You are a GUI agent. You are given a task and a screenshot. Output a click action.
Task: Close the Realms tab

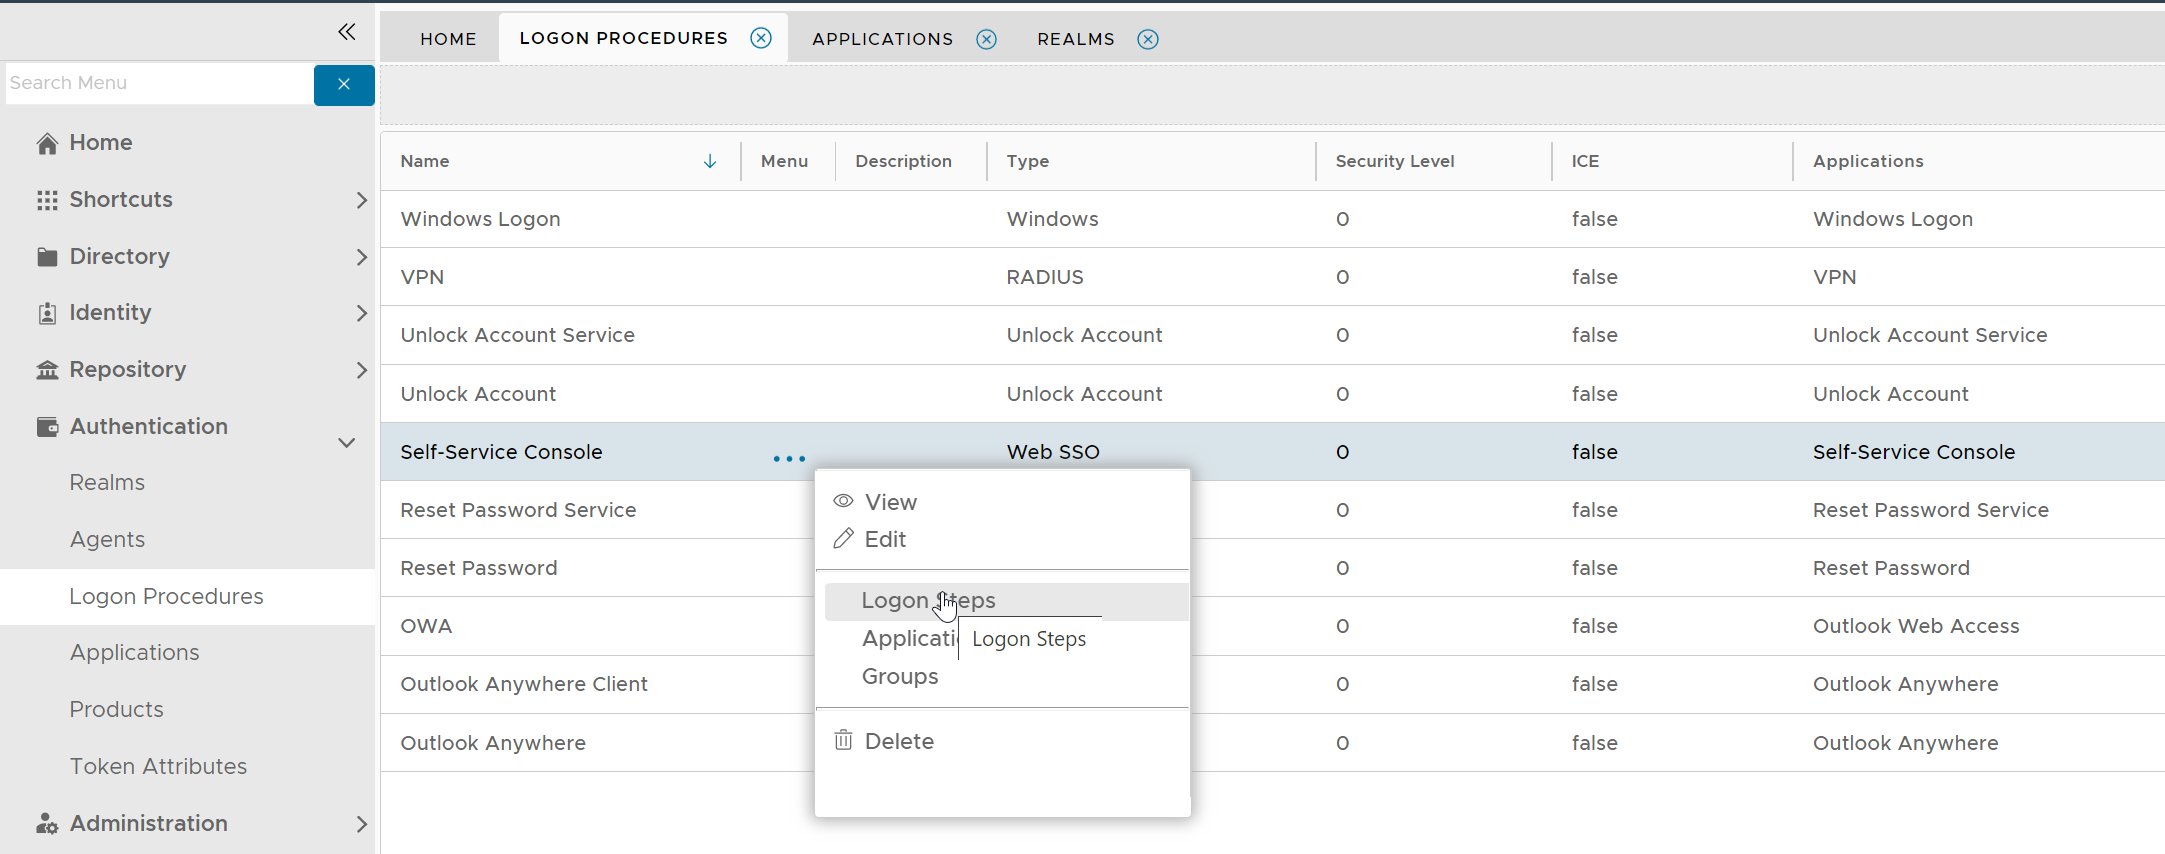click(x=1148, y=39)
